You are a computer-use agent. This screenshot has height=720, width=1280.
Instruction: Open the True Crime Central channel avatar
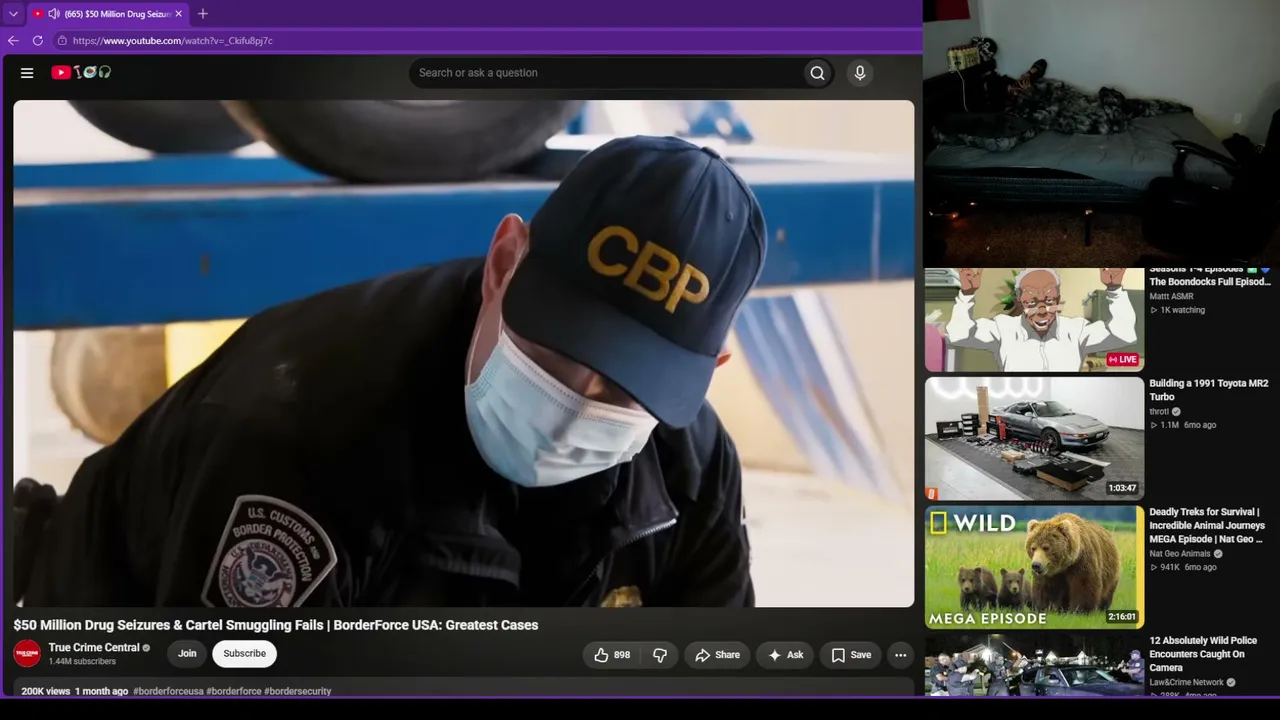point(27,654)
